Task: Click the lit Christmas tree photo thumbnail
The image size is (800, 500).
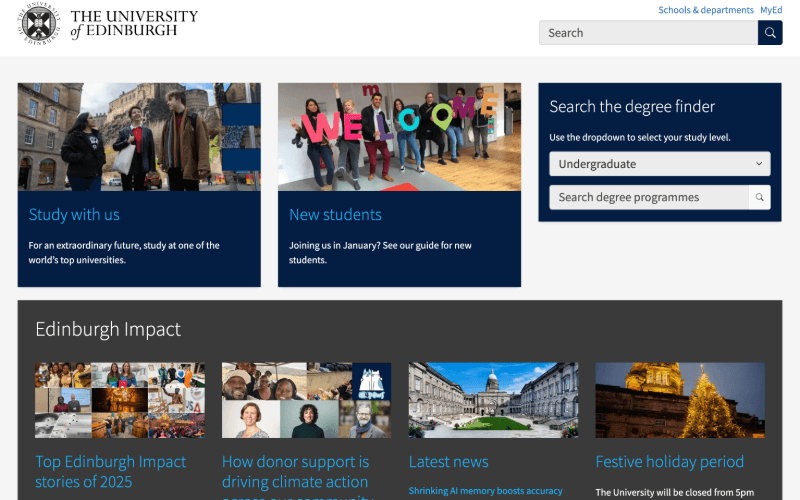Action: click(x=680, y=400)
